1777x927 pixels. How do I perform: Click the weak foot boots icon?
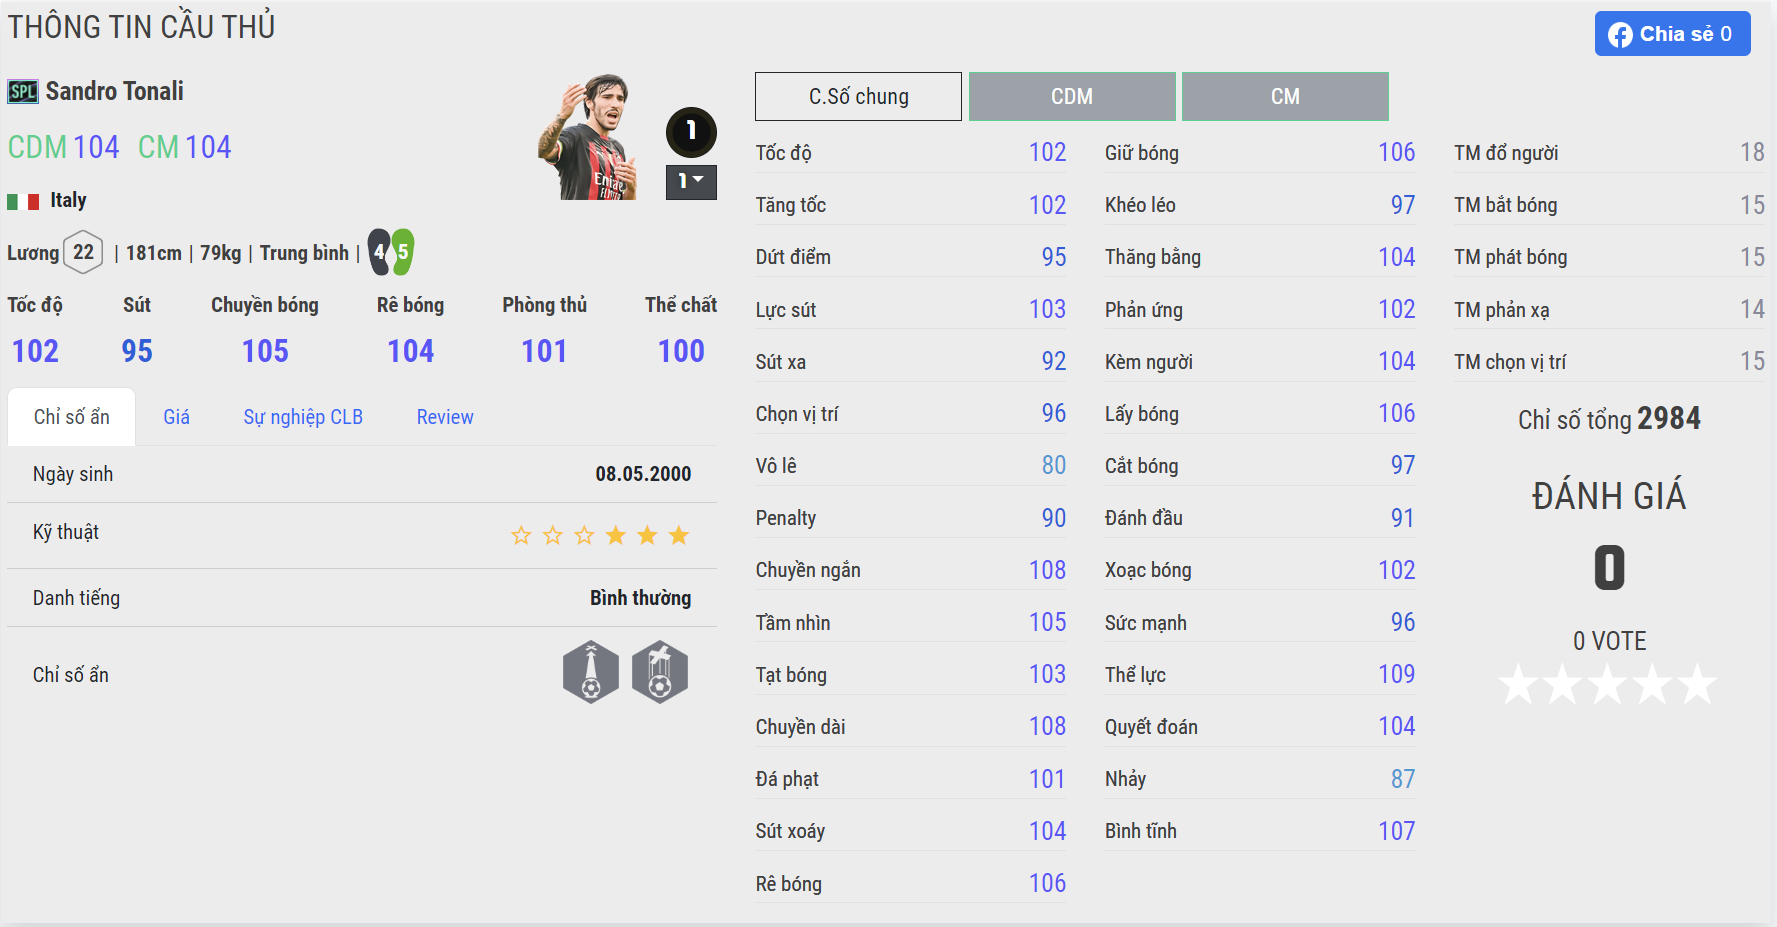391,252
